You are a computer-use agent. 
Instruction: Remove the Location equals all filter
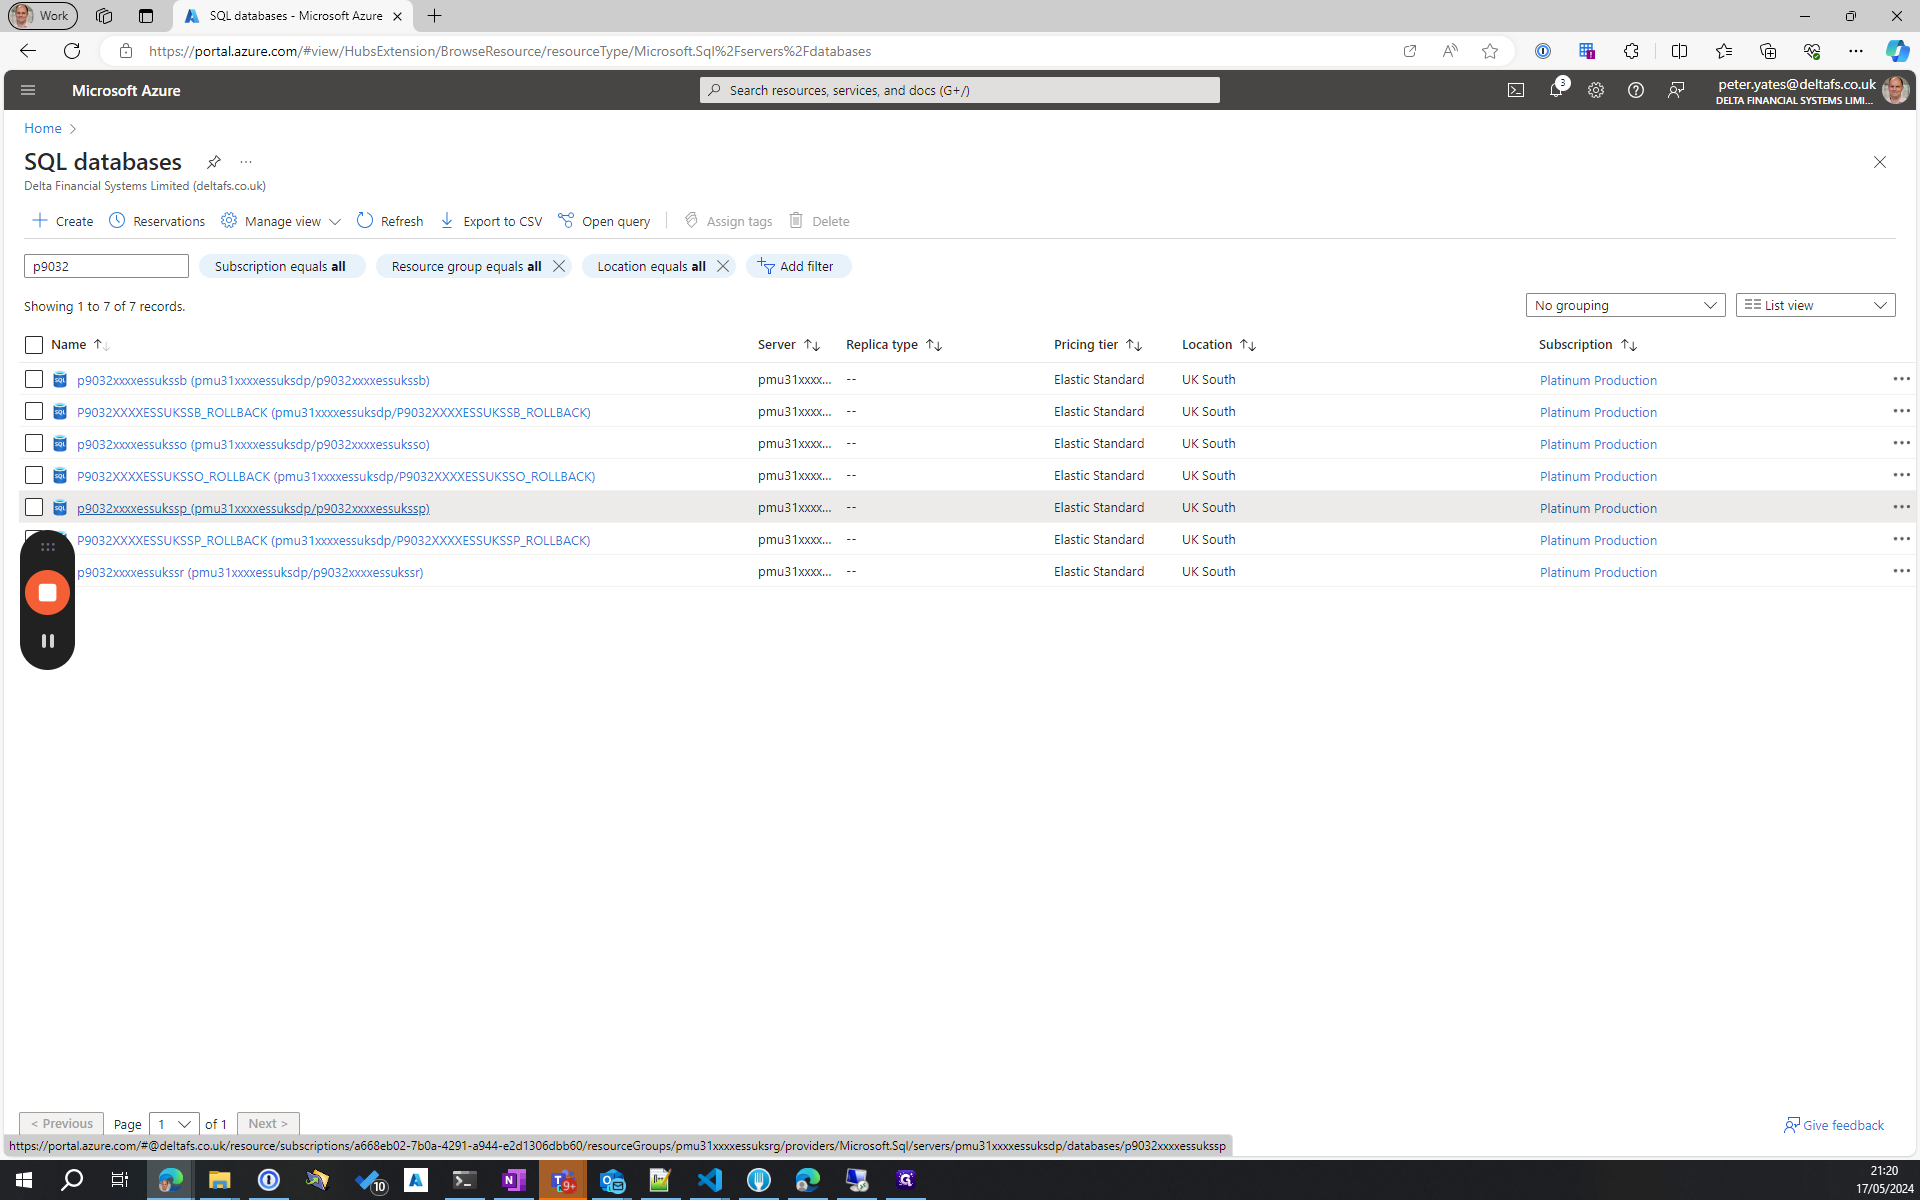point(723,266)
